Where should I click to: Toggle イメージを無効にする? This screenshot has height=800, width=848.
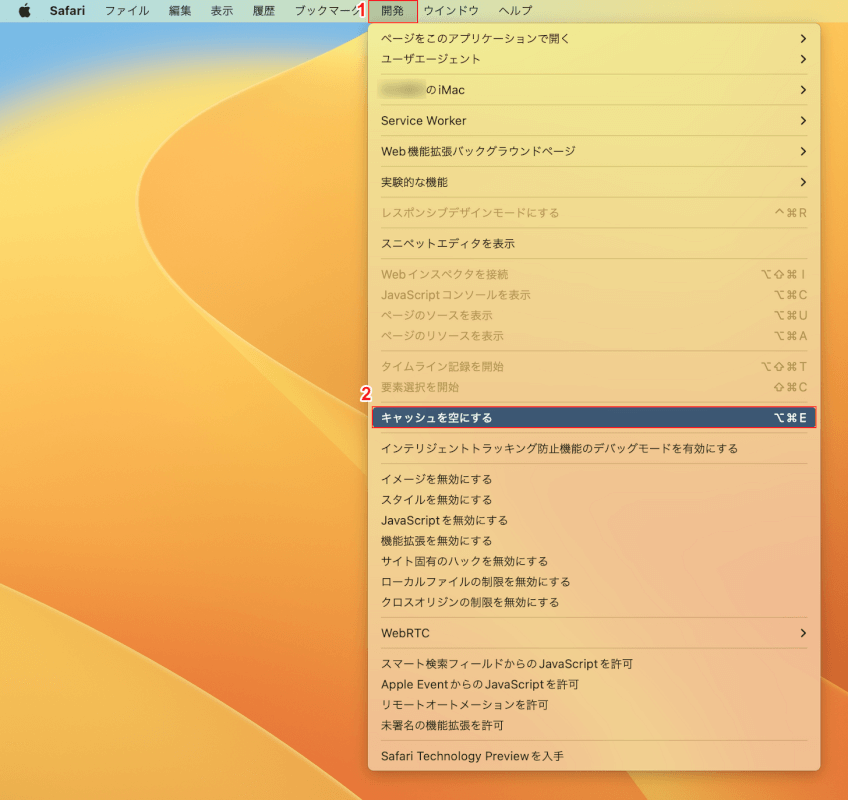(594, 480)
